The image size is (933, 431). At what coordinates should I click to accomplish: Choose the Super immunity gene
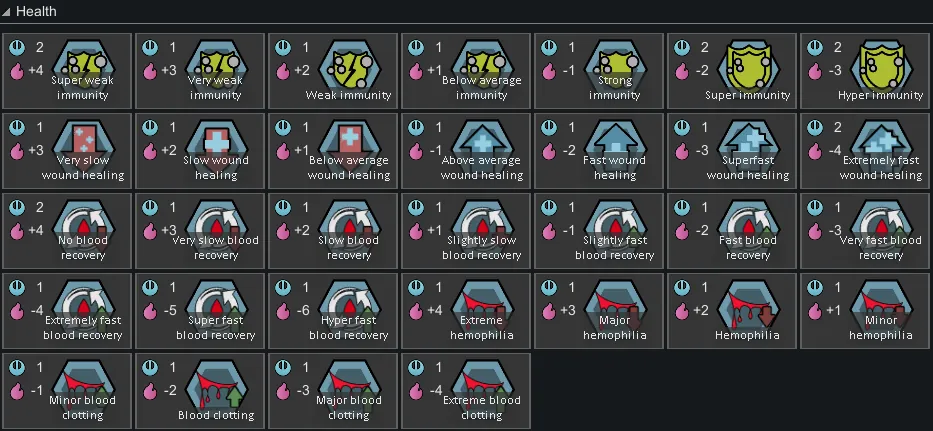(732, 71)
